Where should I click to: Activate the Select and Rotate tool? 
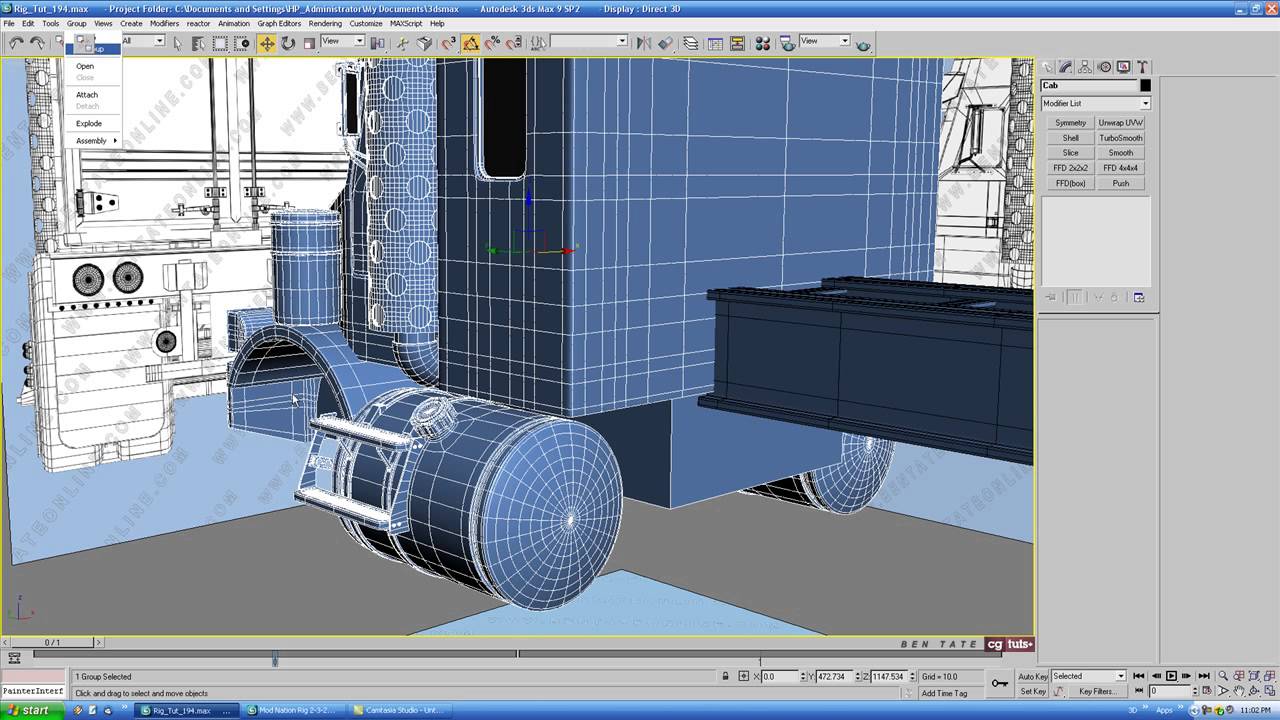point(288,43)
